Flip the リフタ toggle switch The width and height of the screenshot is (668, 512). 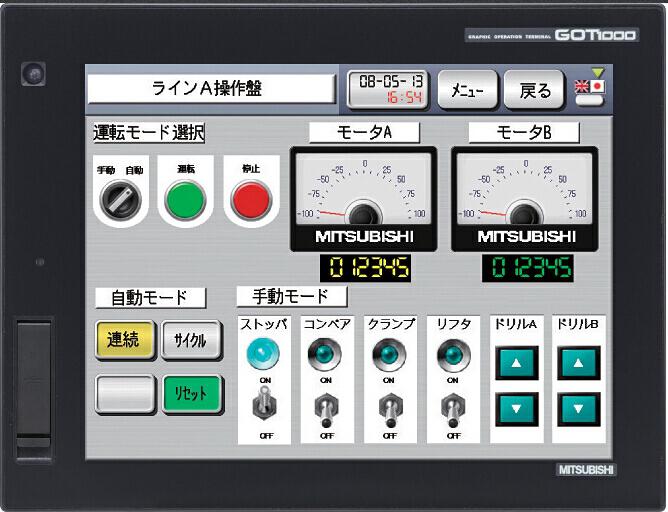click(453, 409)
